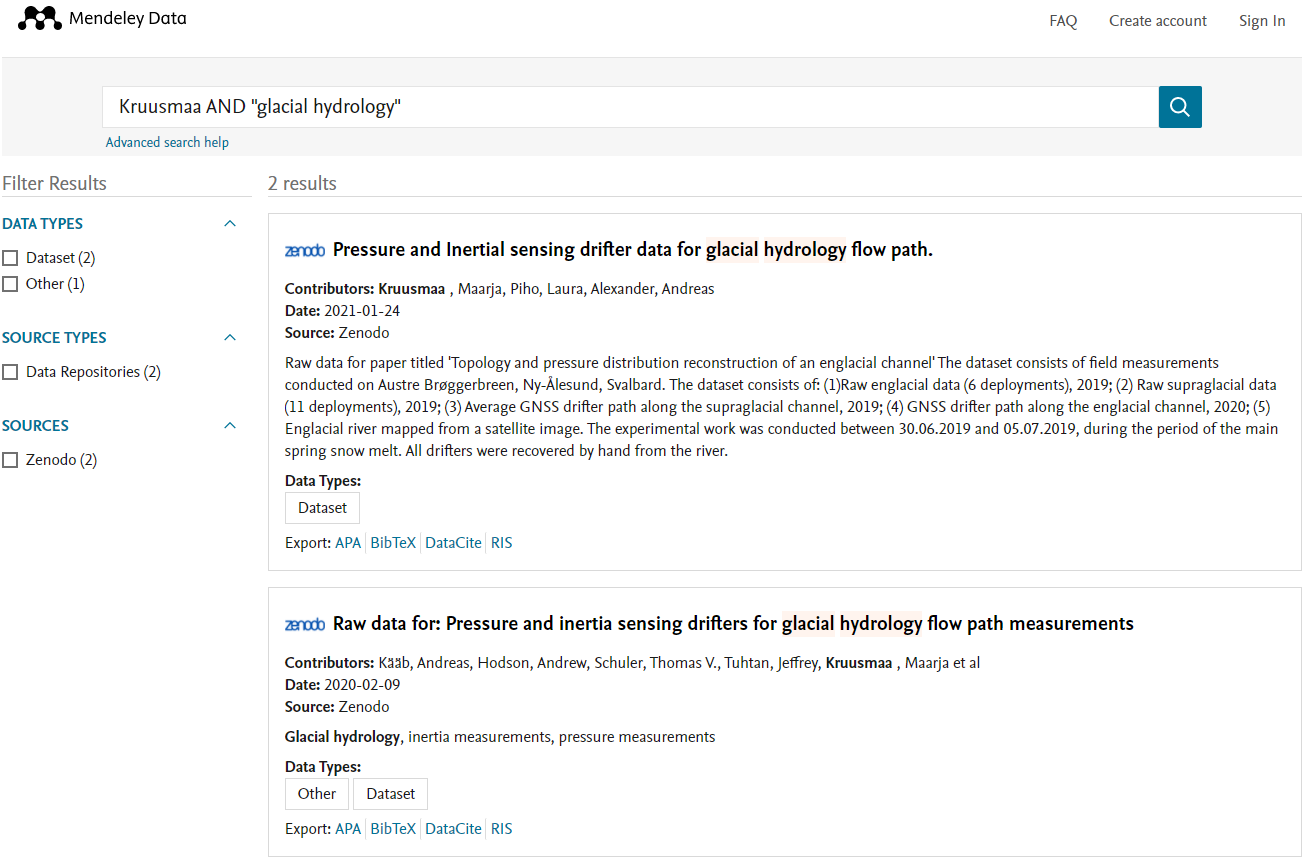1308x865 pixels.
Task: Open the 'Raw data for' result title
Action: pyautogui.click(x=733, y=624)
